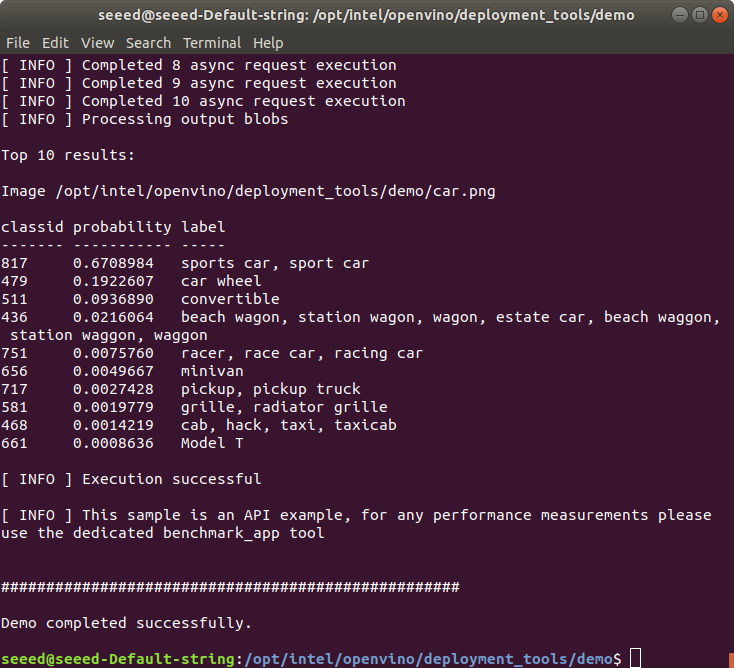The width and height of the screenshot is (734, 668).
Task: Click probability value 0.0075760
Action: point(113,353)
